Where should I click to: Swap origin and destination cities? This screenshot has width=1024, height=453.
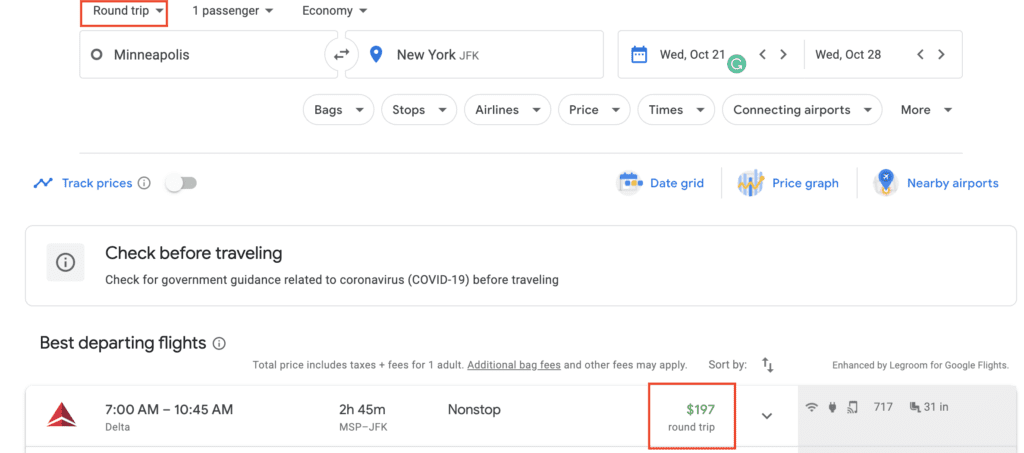pos(342,55)
